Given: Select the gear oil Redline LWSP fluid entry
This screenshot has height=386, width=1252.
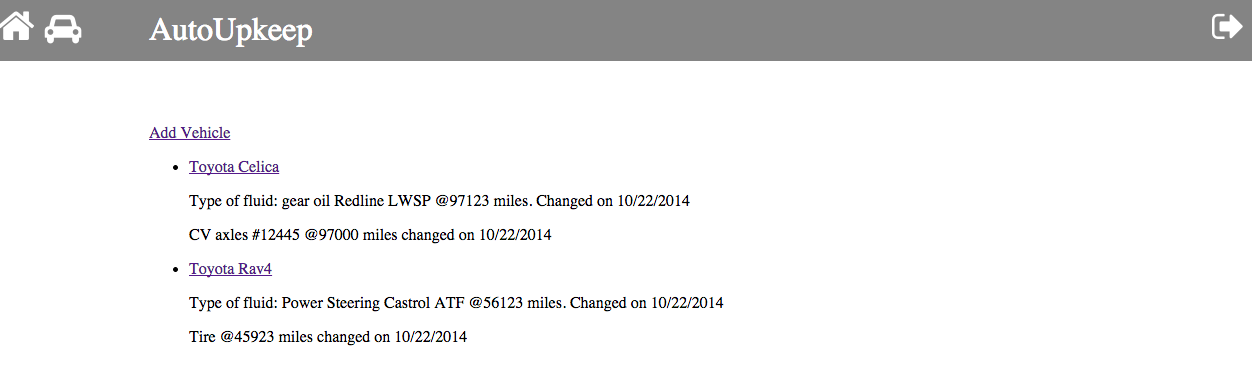Looking at the screenshot, I should (439, 201).
